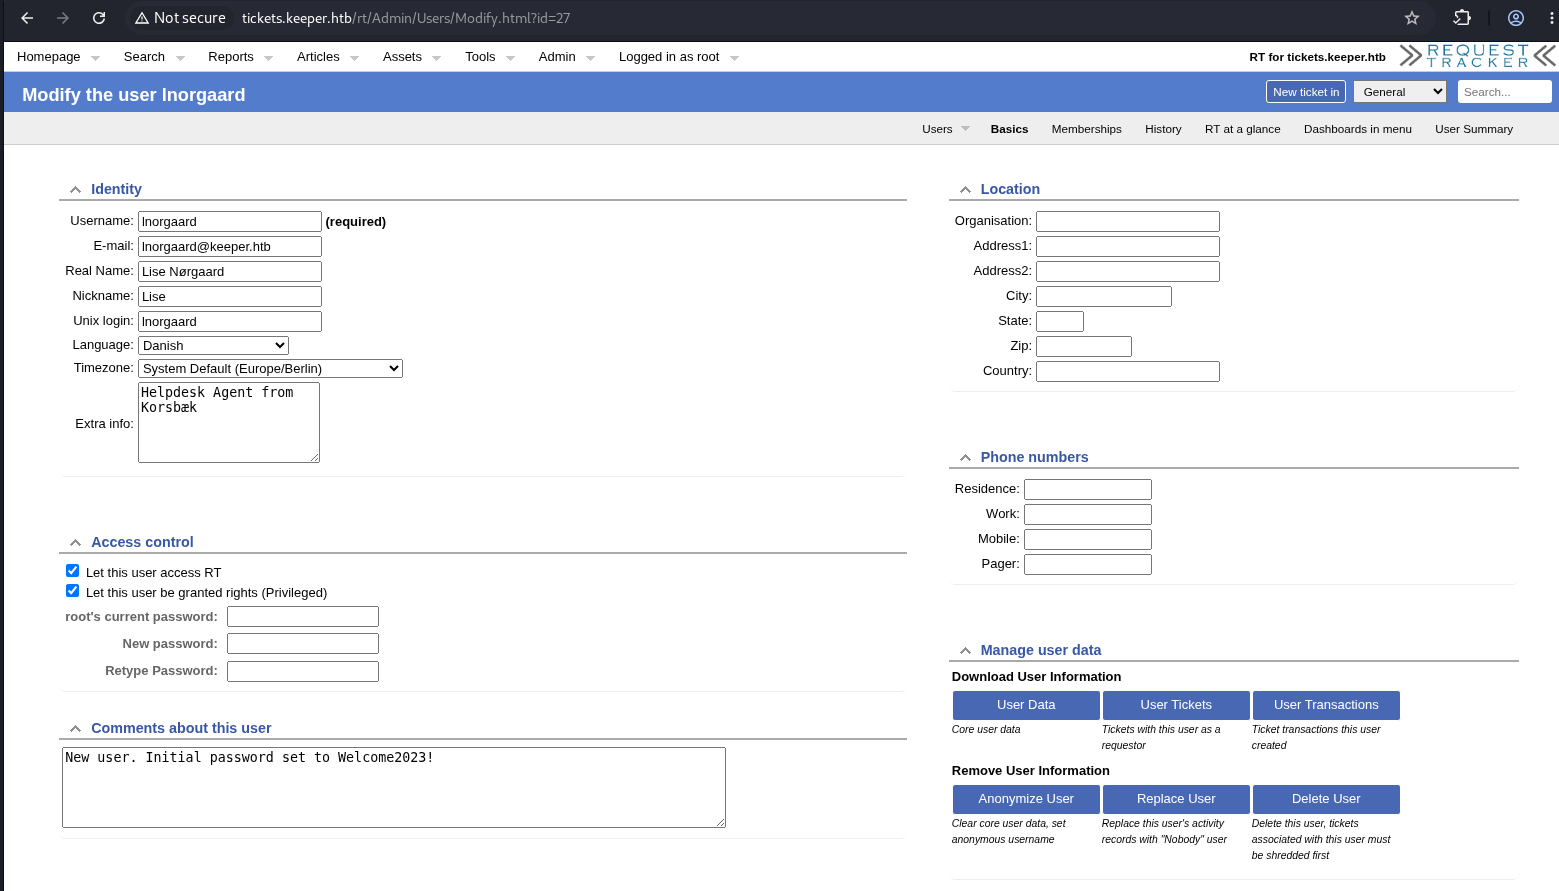Open the browser extensions puzzle icon
This screenshot has width=1559, height=891.
coord(1462,18)
